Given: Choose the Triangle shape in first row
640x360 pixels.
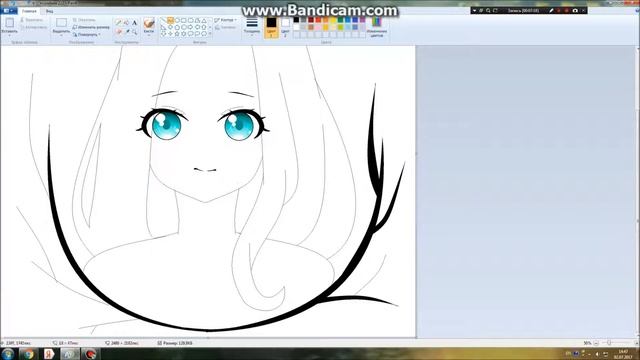Looking at the screenshot, I should (x=204, y=20).
